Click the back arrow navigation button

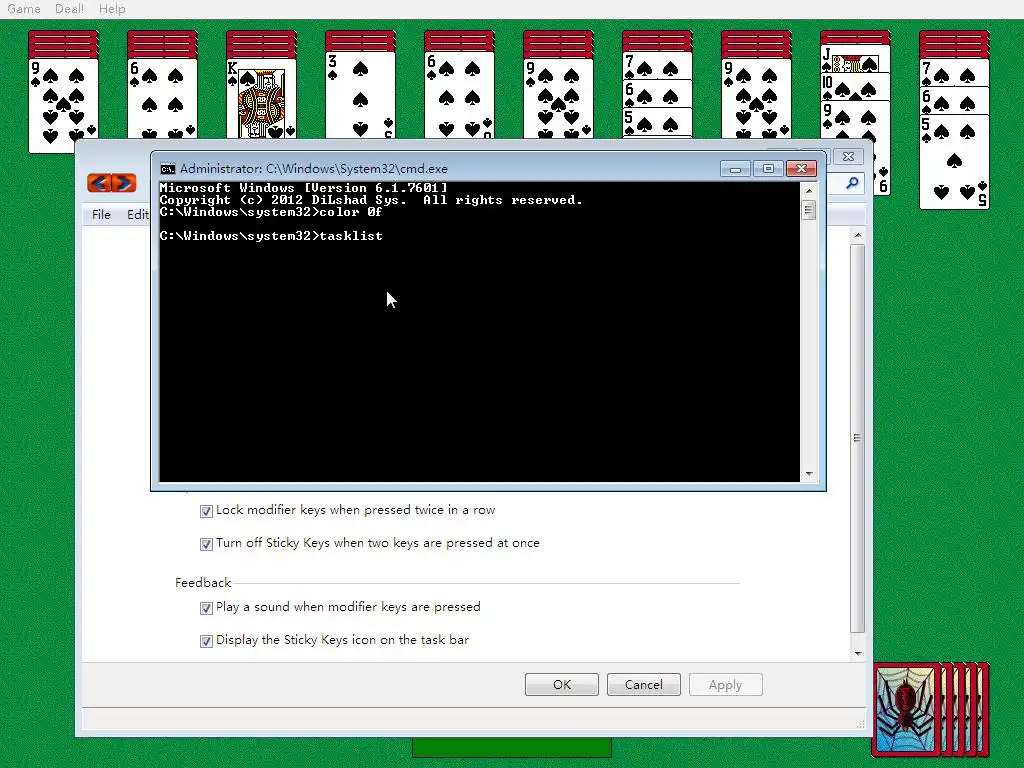[99, 183]
